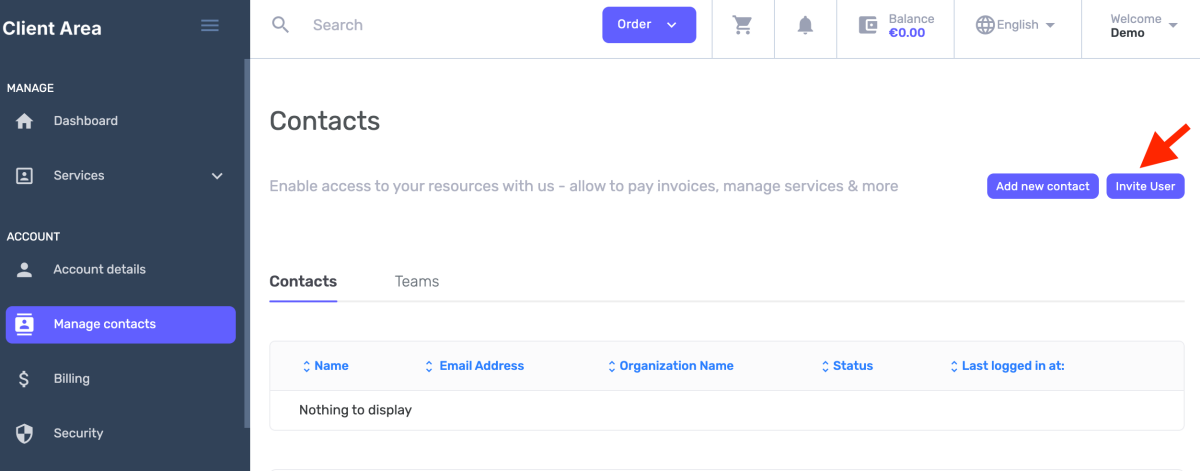Expand the Welcome Demo user menu
The height and width of the screenshot is (471, 1200).
[x=1144, y=25]
